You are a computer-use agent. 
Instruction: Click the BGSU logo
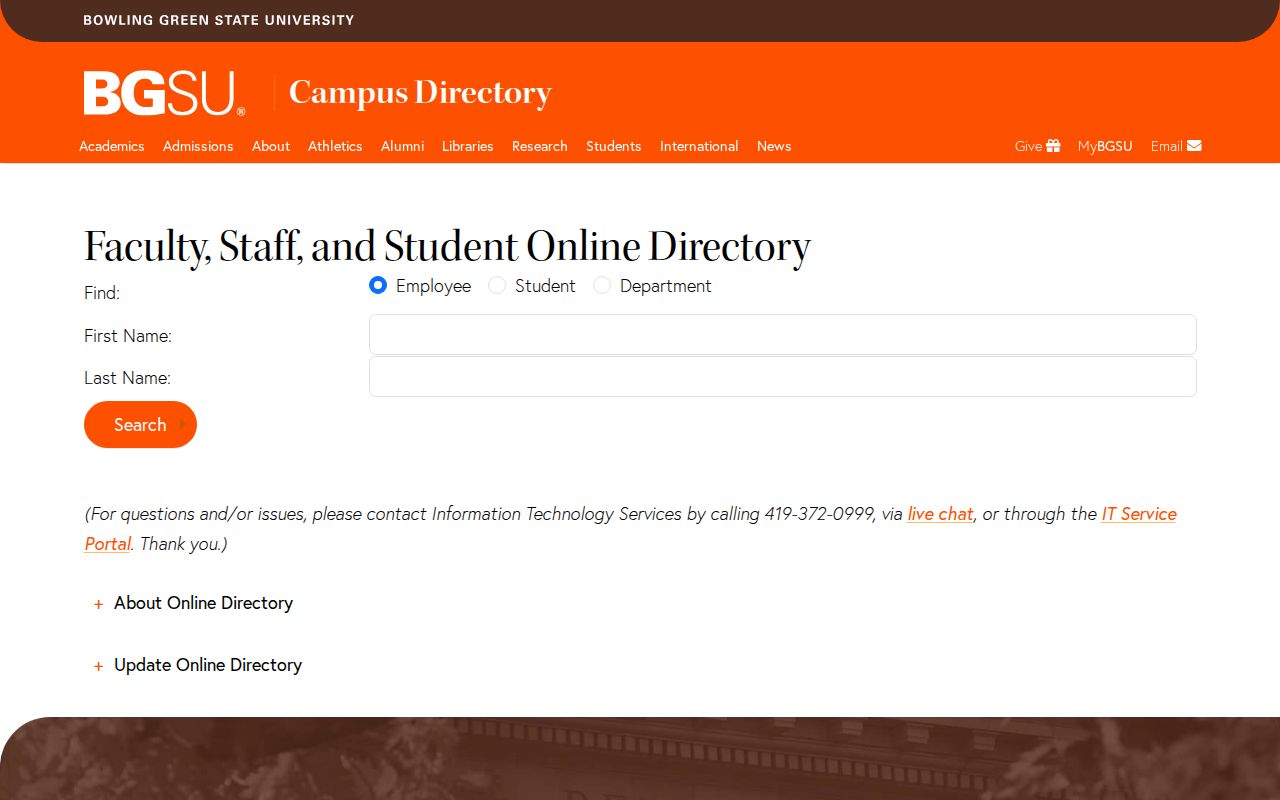(164, 93)
